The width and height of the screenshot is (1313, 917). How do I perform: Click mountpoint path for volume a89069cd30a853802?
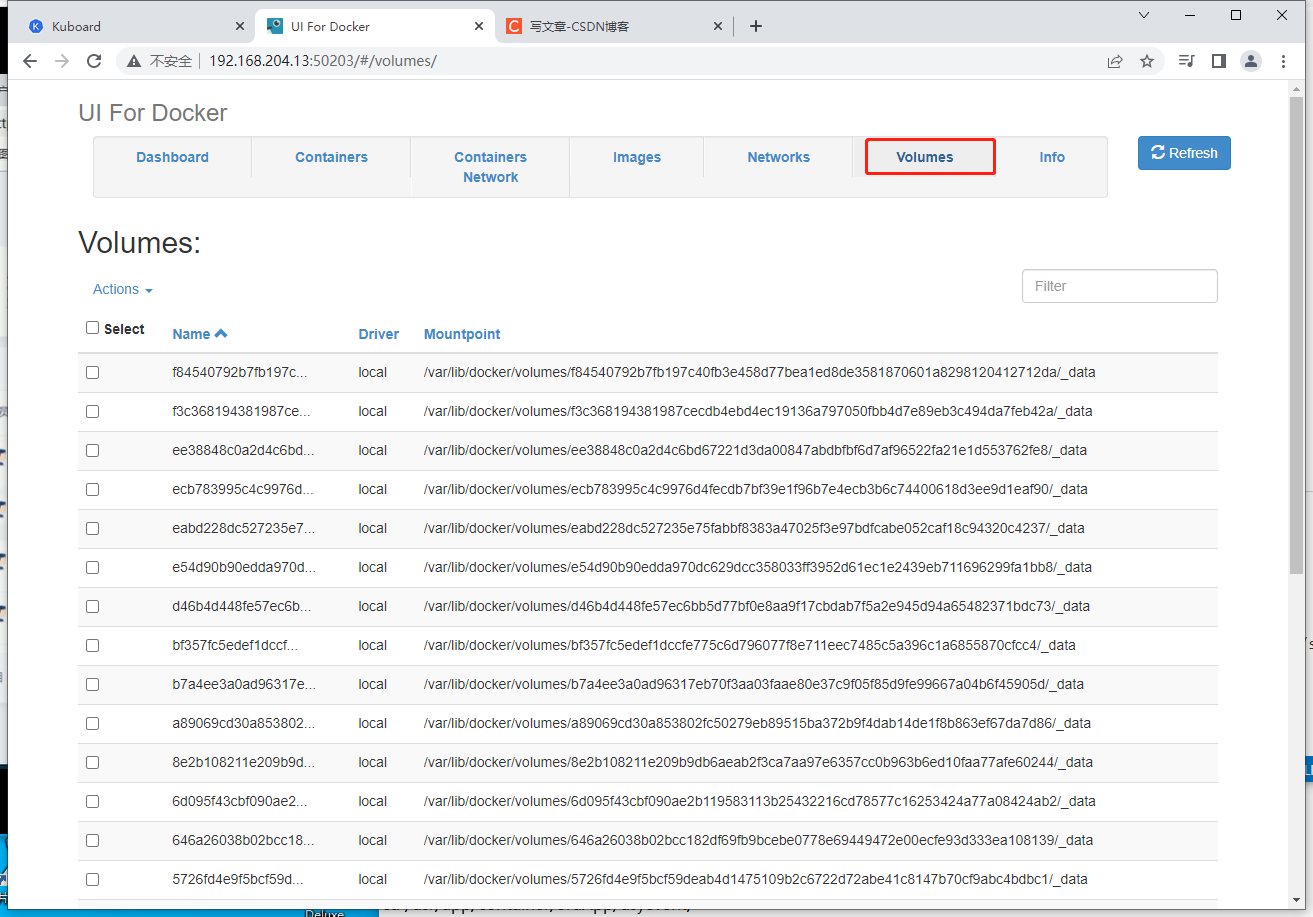[x=757, y=723]
